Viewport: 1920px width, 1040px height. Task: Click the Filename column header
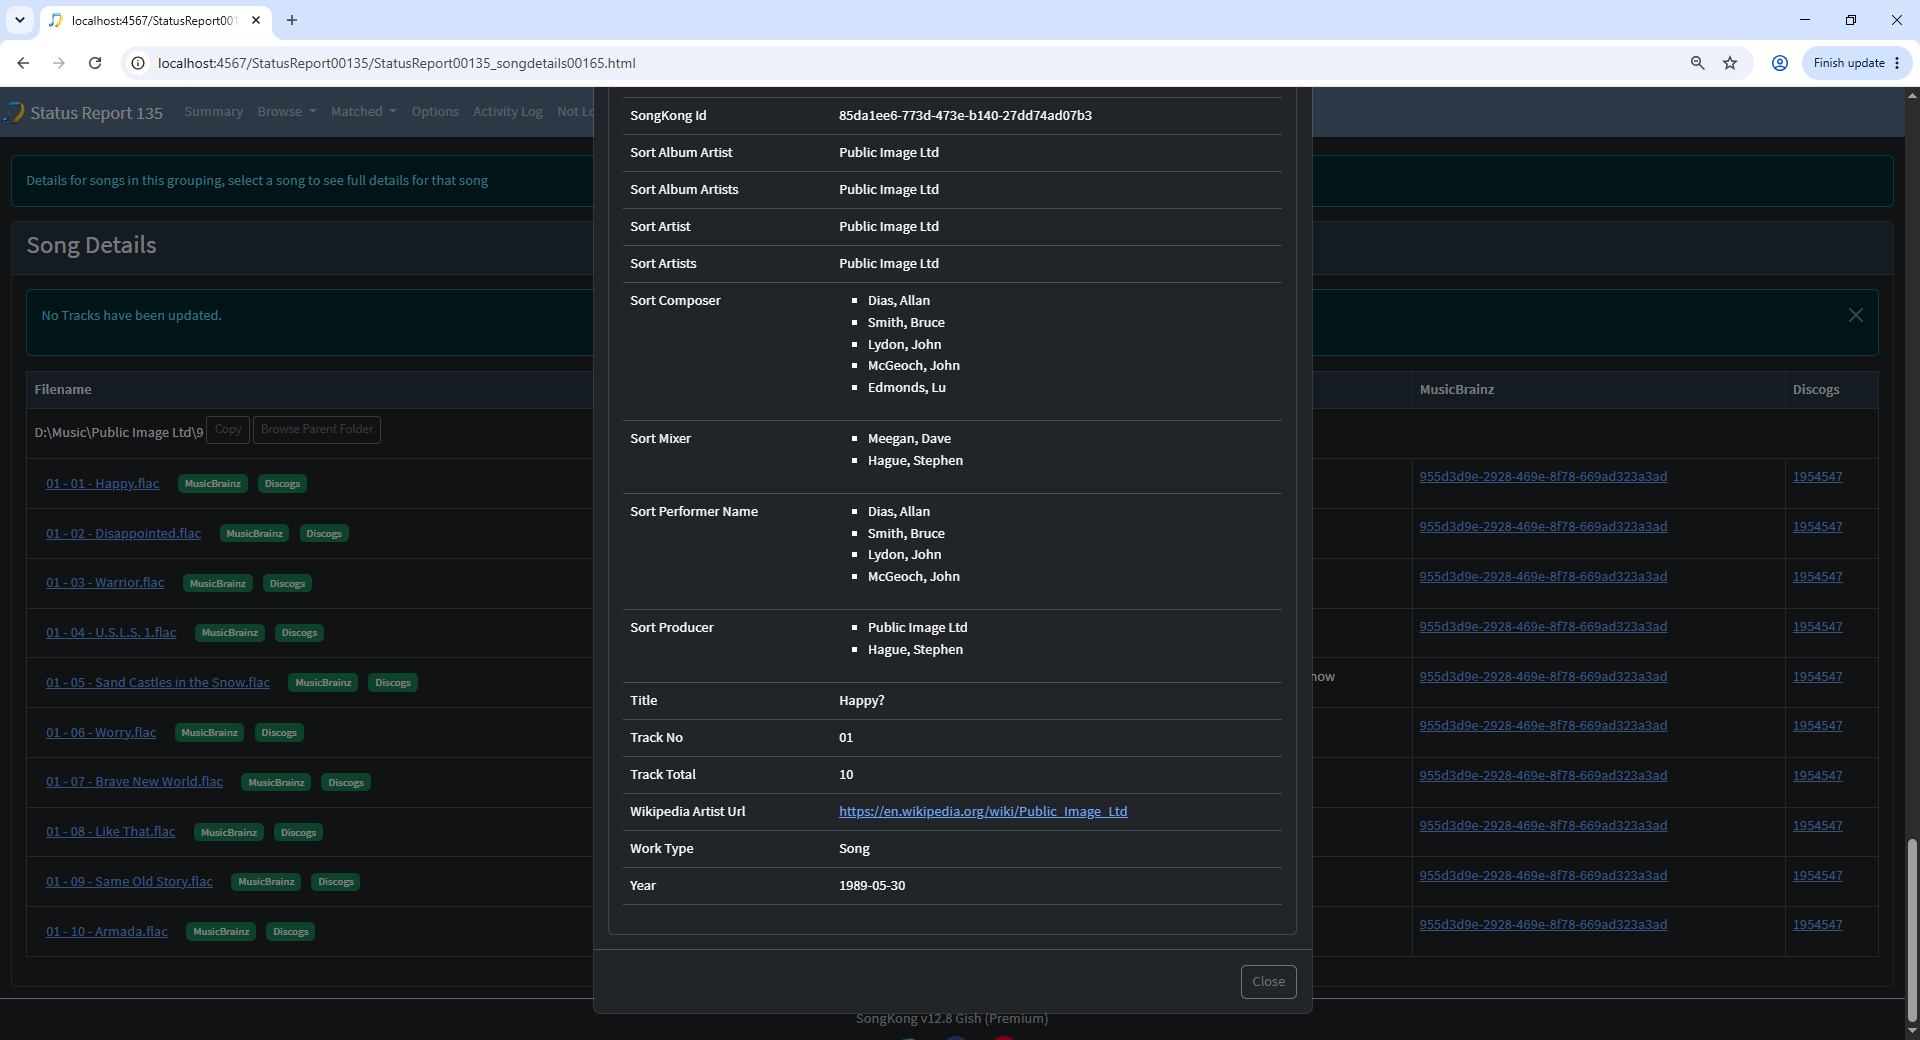pos(63,390)
